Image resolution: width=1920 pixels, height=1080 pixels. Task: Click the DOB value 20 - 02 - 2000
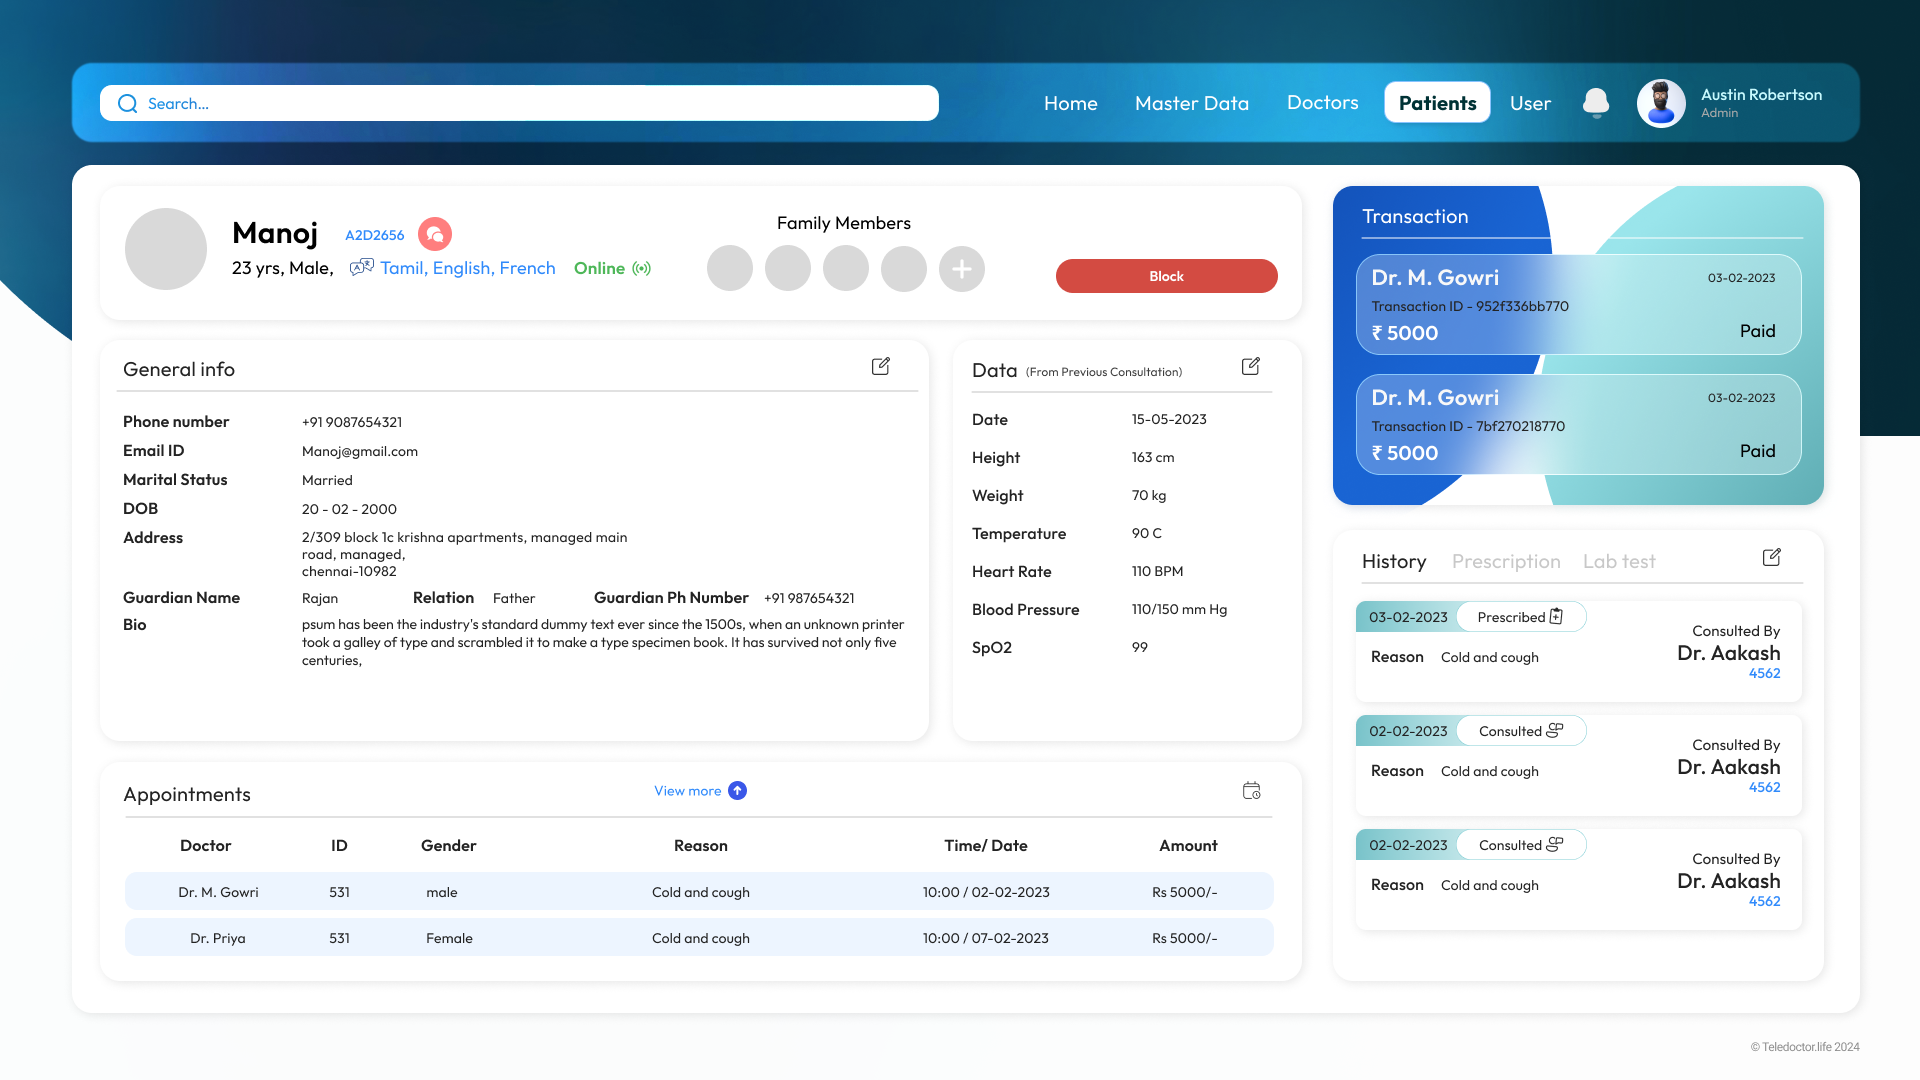349,510
